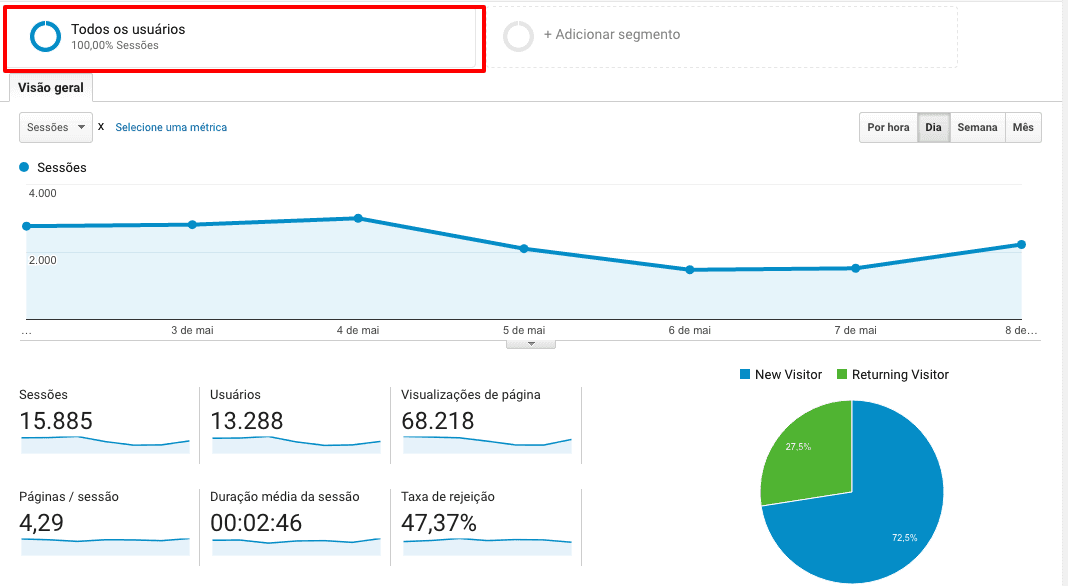
Task: Click the circle icon next to Adicionar segmento
Action: click(518, 36)
